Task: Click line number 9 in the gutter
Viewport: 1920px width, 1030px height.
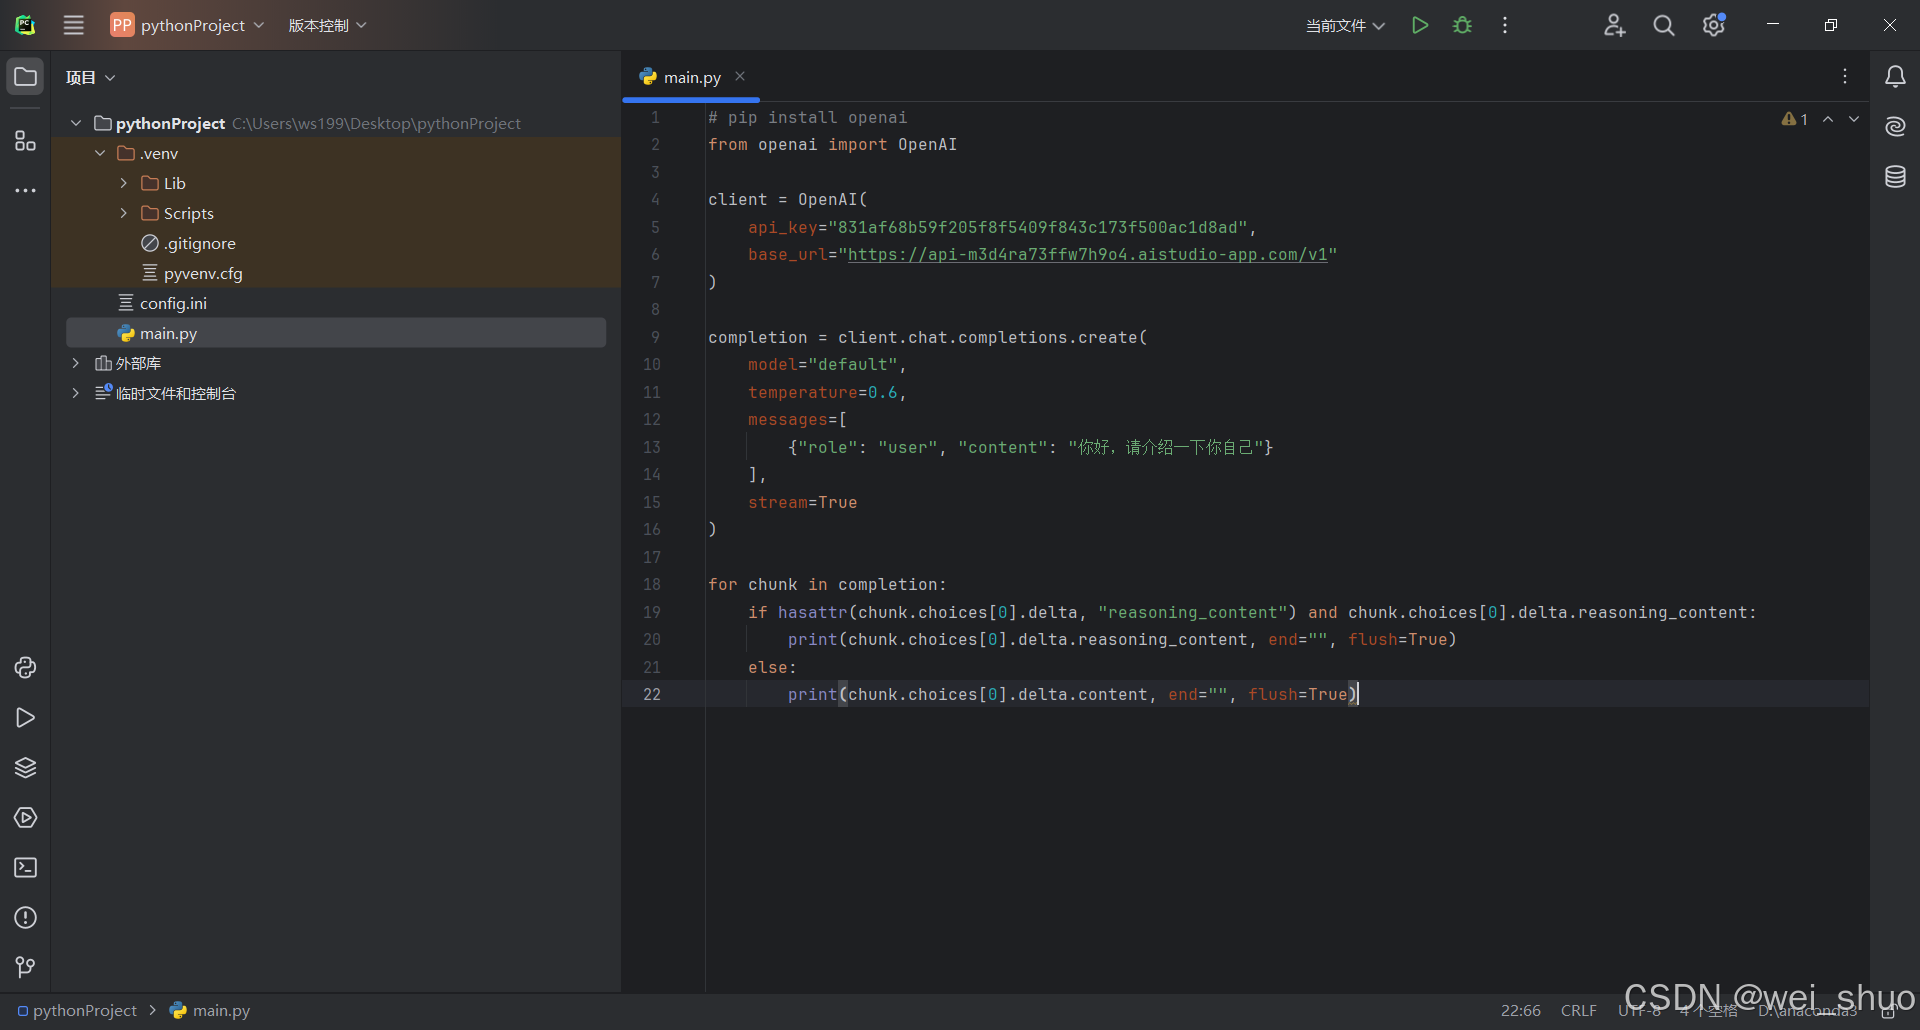Action: click(655, 337)
